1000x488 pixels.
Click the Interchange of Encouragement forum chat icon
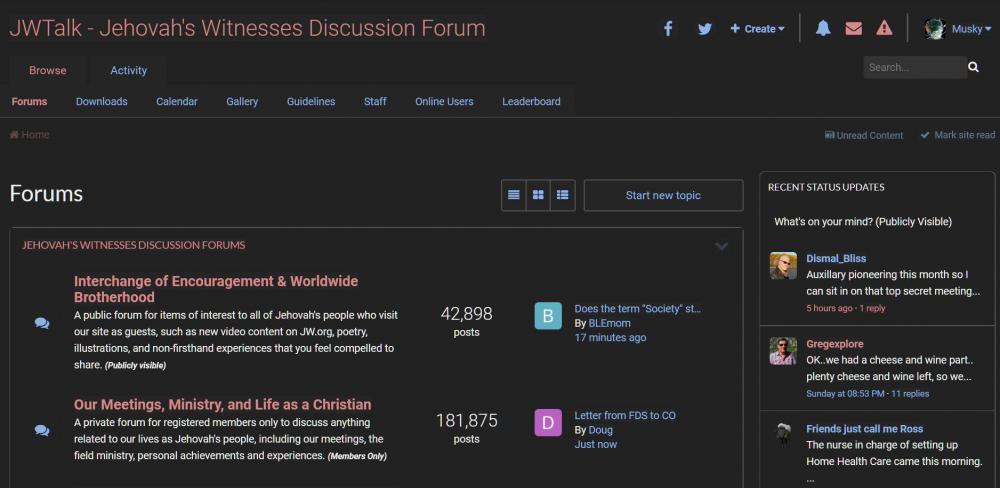(x=42, y=323)
